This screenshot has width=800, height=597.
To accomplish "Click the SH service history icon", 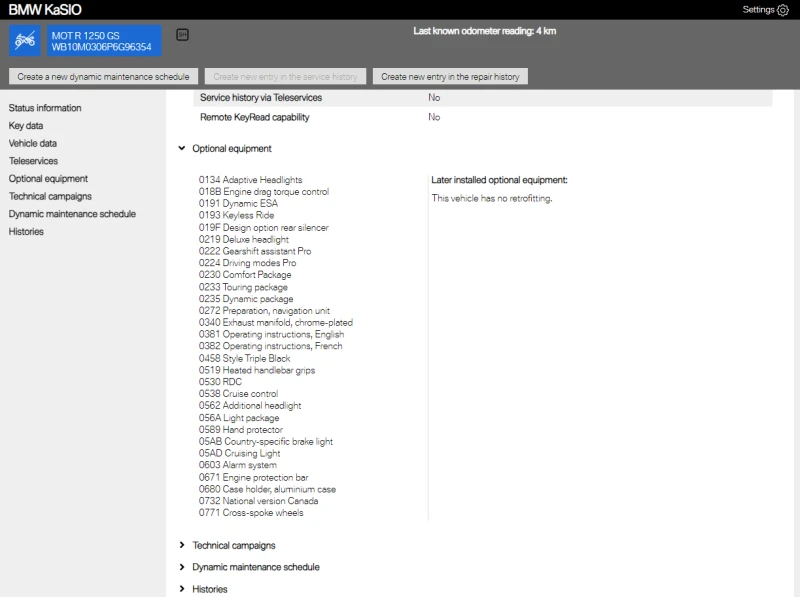I will tap(182, 35).
